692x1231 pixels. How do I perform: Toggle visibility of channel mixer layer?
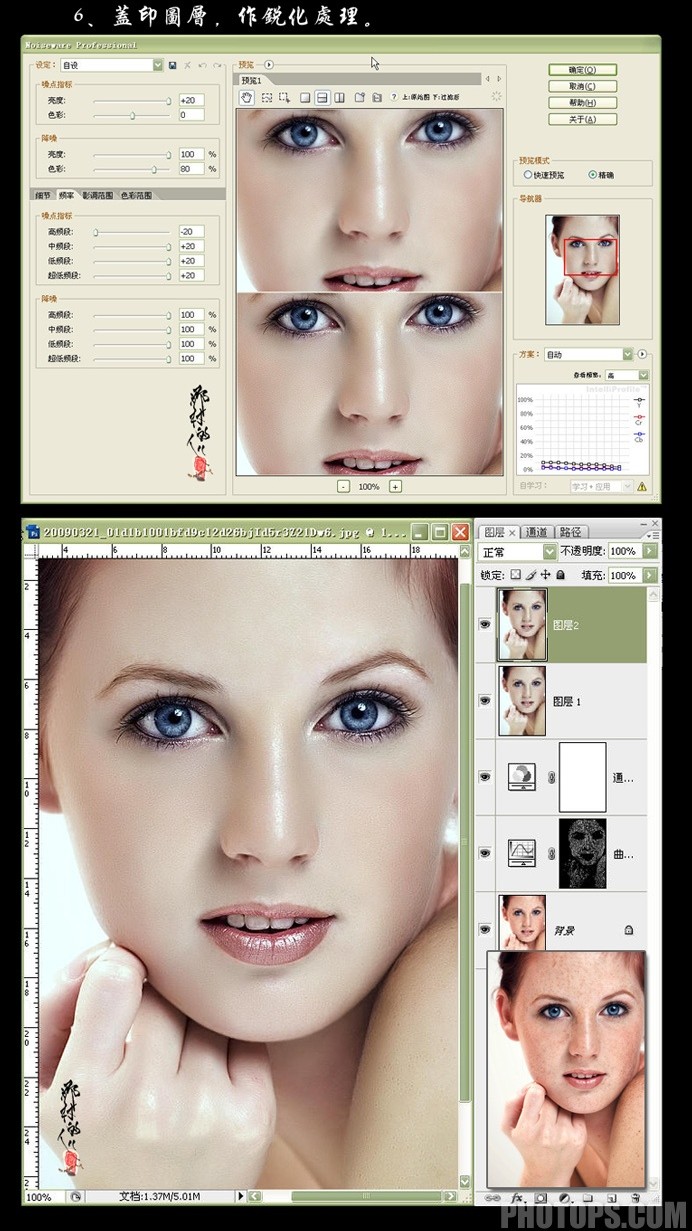pyautogui.click(x=485, y=777)
